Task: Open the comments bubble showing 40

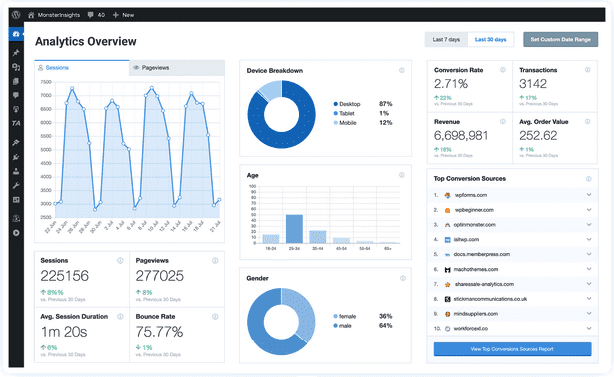Action: (96, 15)
